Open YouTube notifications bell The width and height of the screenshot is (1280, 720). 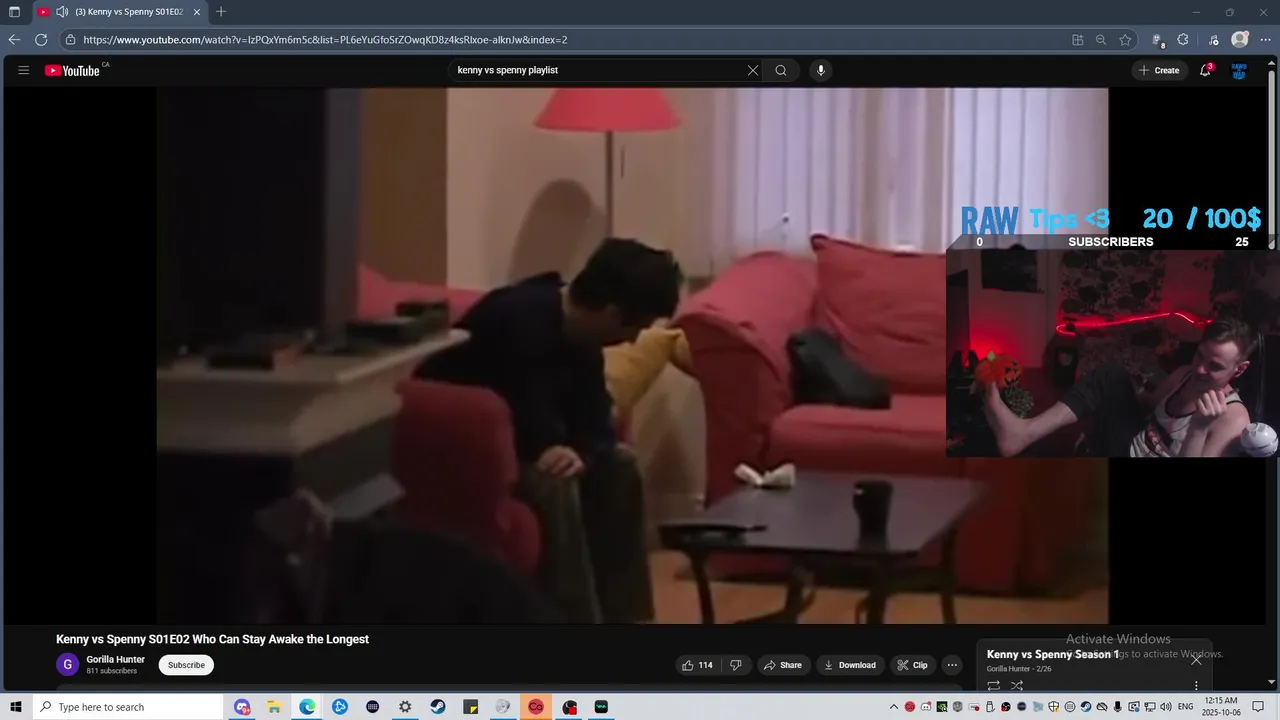(x=1206, y=70)
